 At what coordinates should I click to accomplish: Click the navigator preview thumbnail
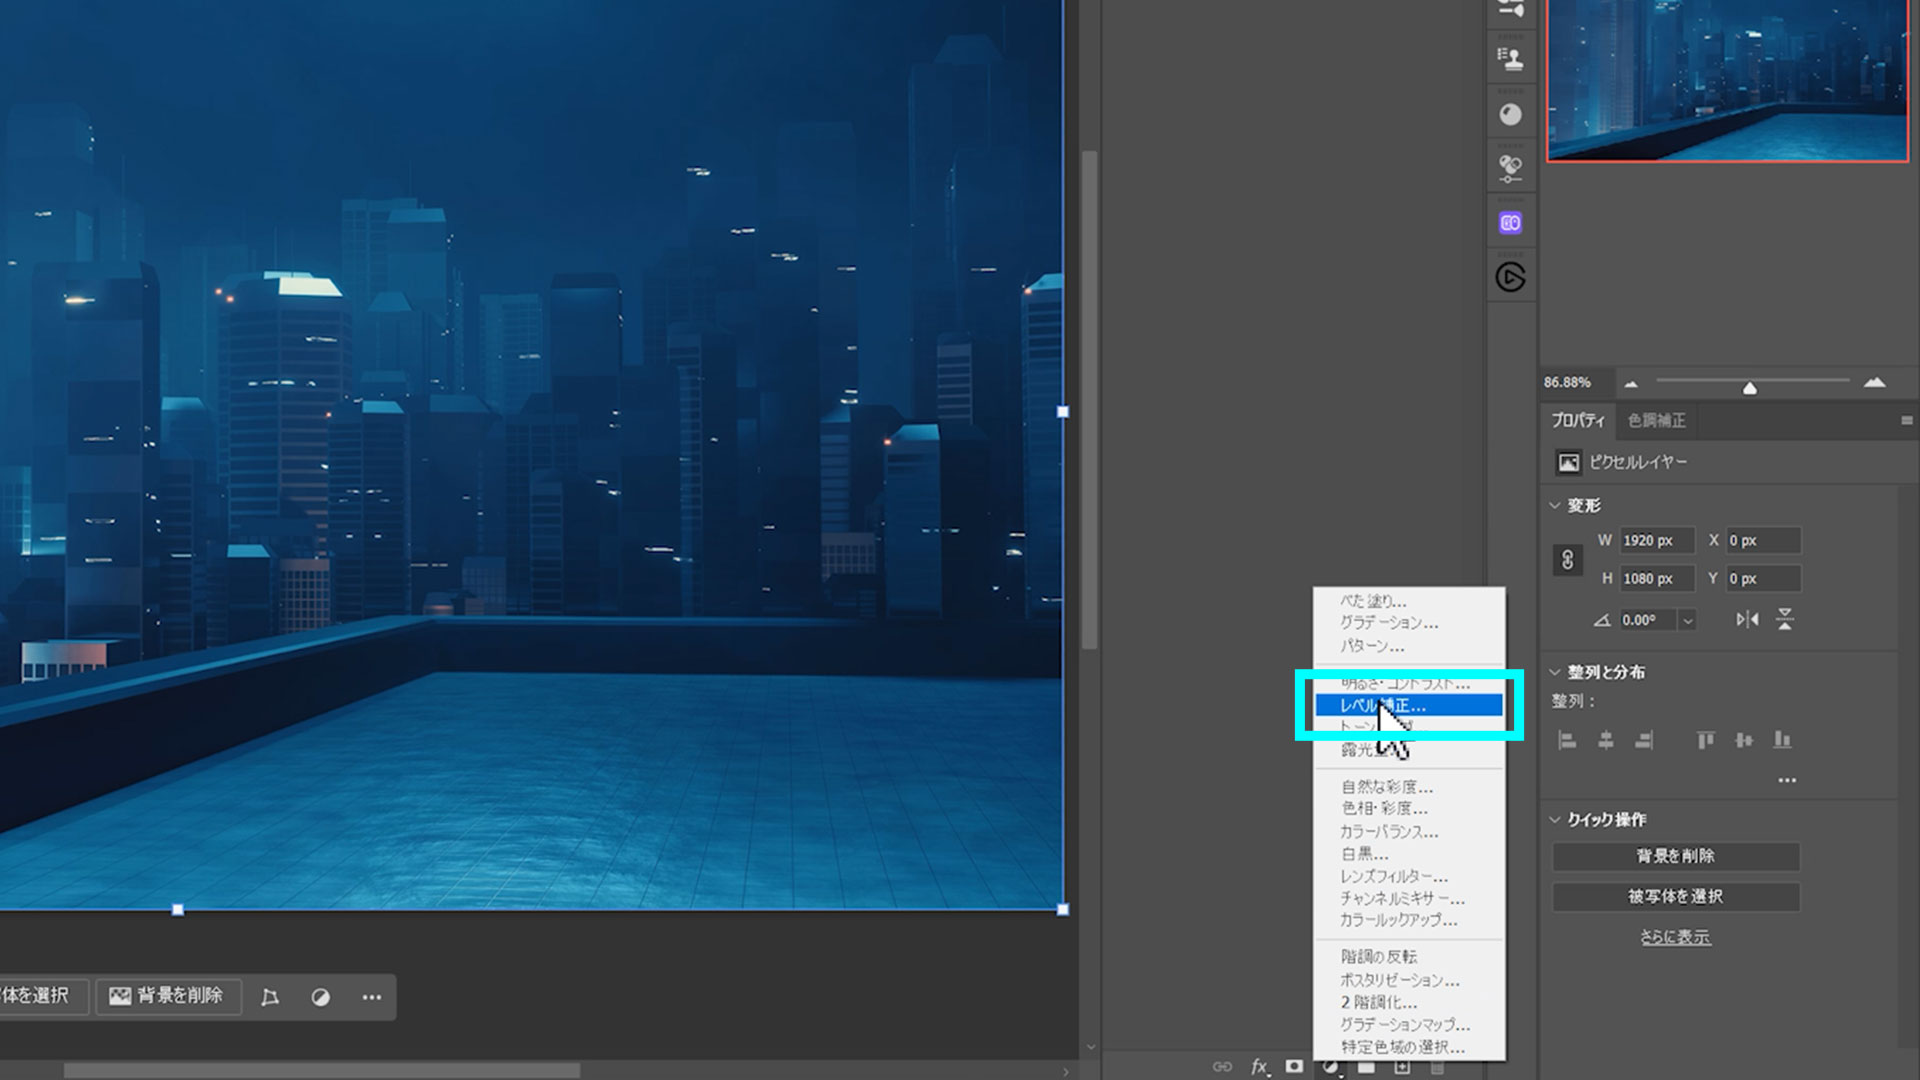1728,80
